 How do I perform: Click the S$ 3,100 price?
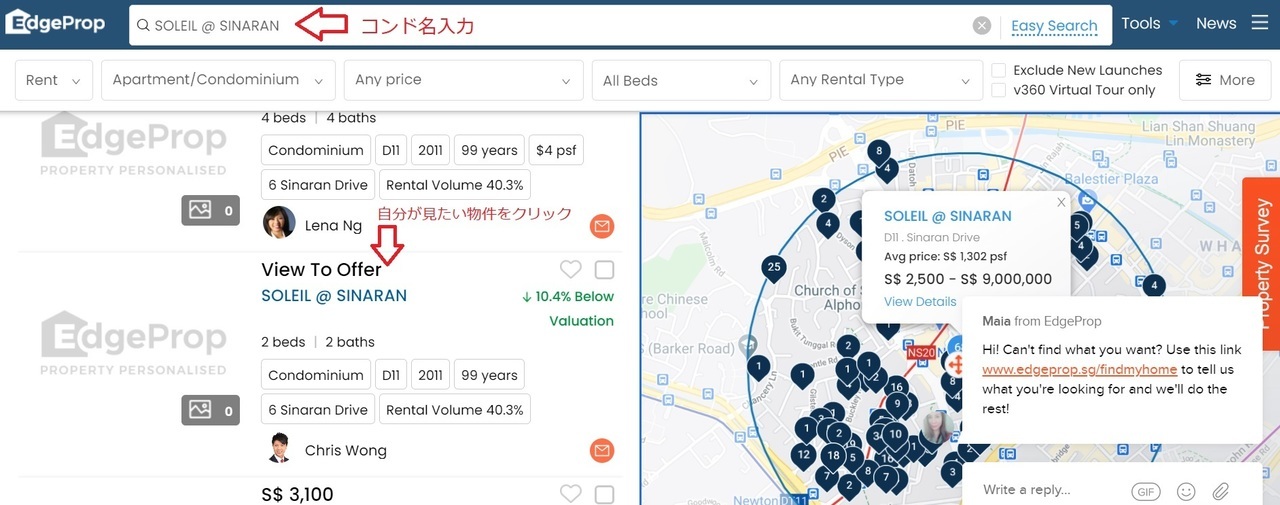pyautogui.click(x=297, y=494)
